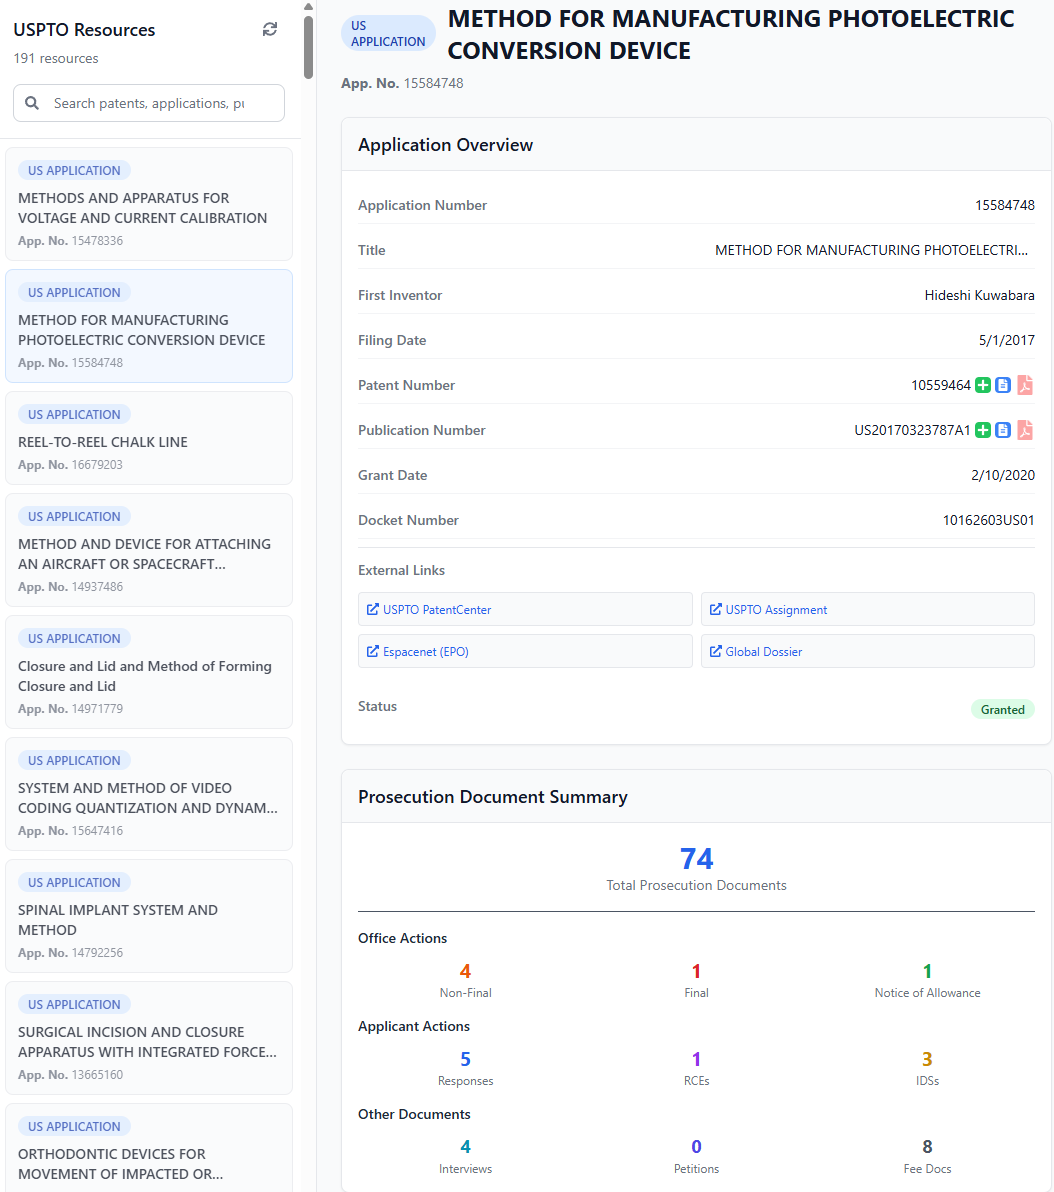1054x1192 pixels.
Task: Click the 4 Non-Final office actions count
Action: coord(465,971)
